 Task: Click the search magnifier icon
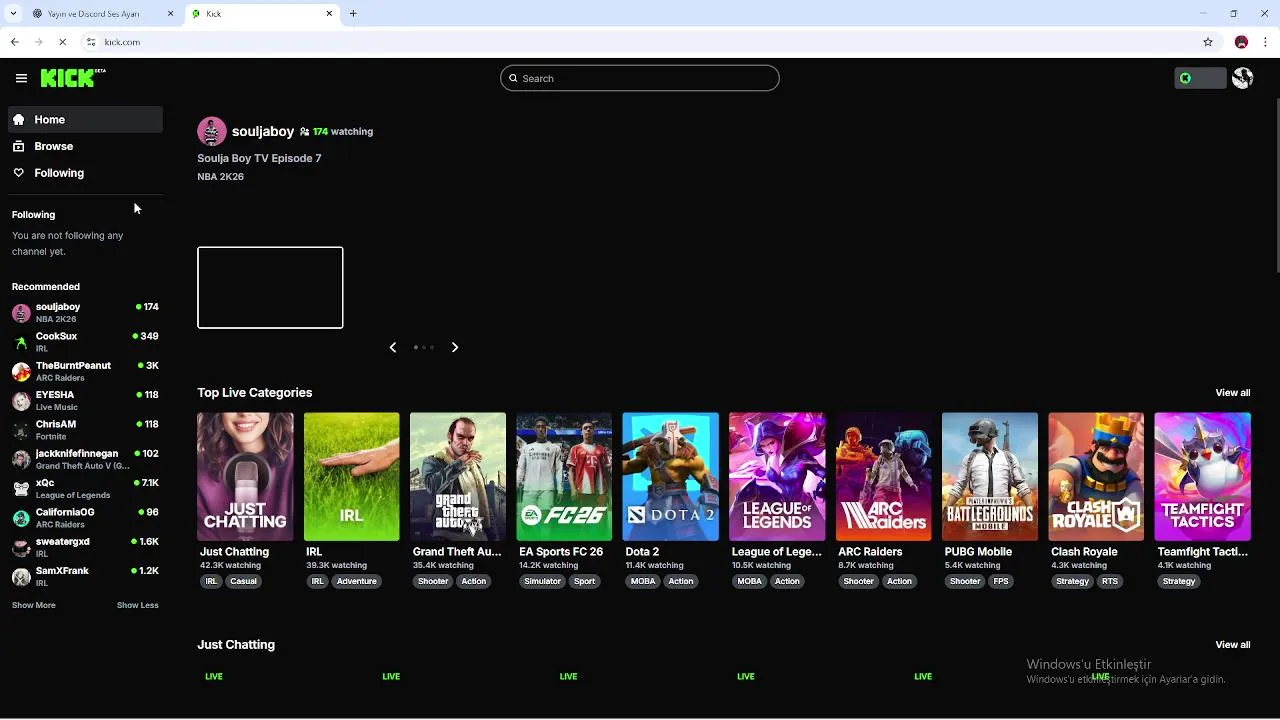click(513, 78)
